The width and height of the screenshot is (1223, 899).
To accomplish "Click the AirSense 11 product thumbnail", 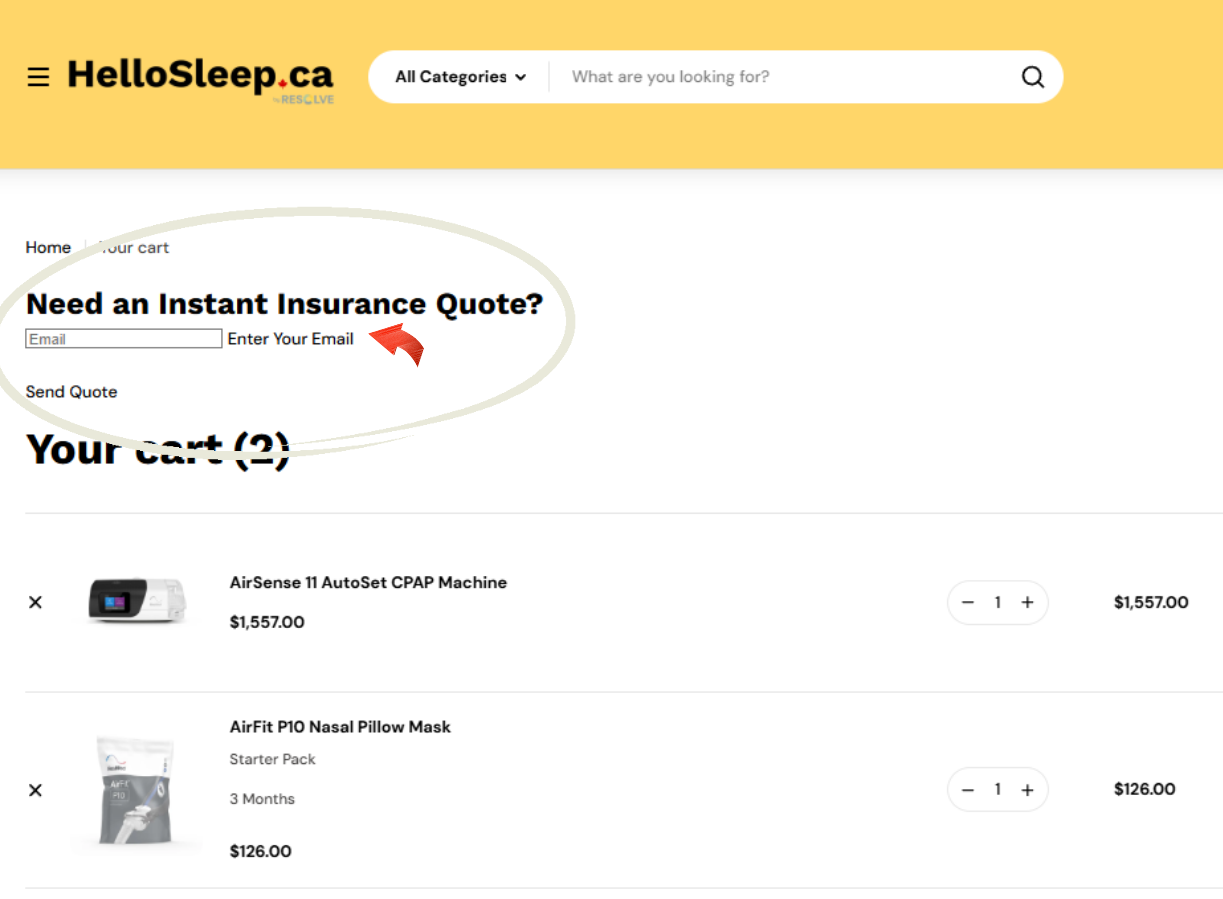I will (x=137, y=602).
